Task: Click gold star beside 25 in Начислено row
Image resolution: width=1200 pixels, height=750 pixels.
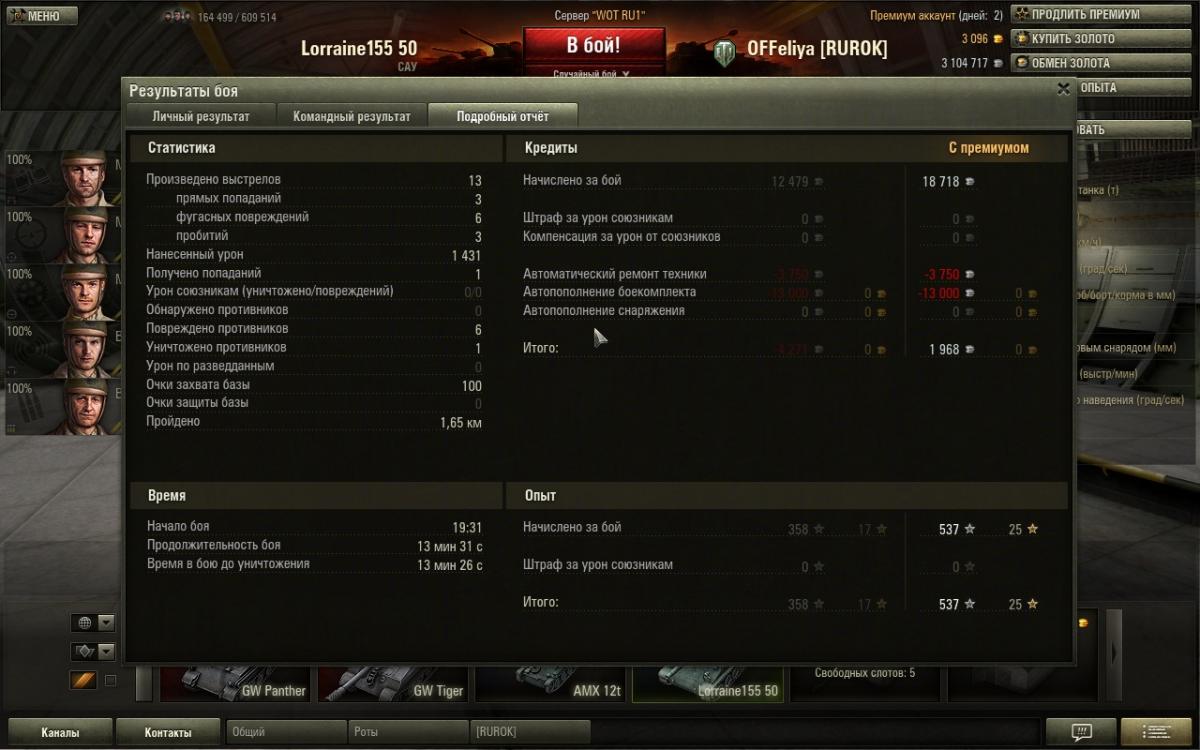Action: 1032,529
